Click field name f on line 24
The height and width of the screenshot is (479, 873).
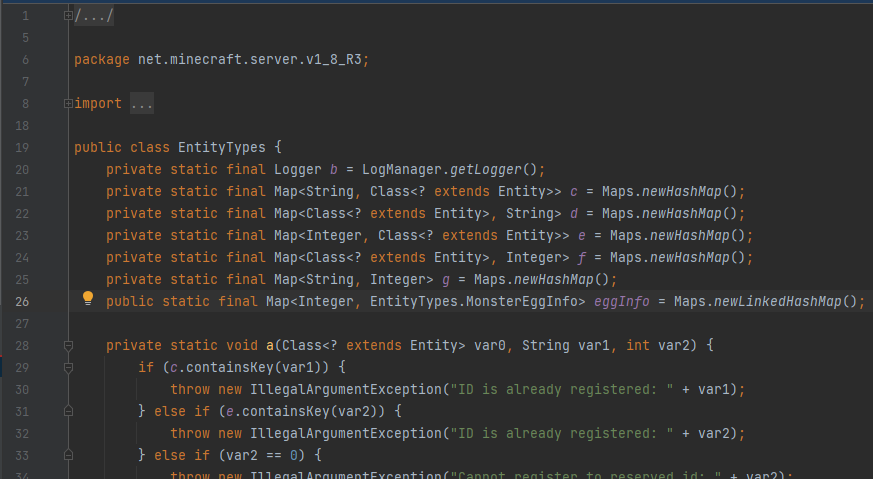[x=581, y=257]
